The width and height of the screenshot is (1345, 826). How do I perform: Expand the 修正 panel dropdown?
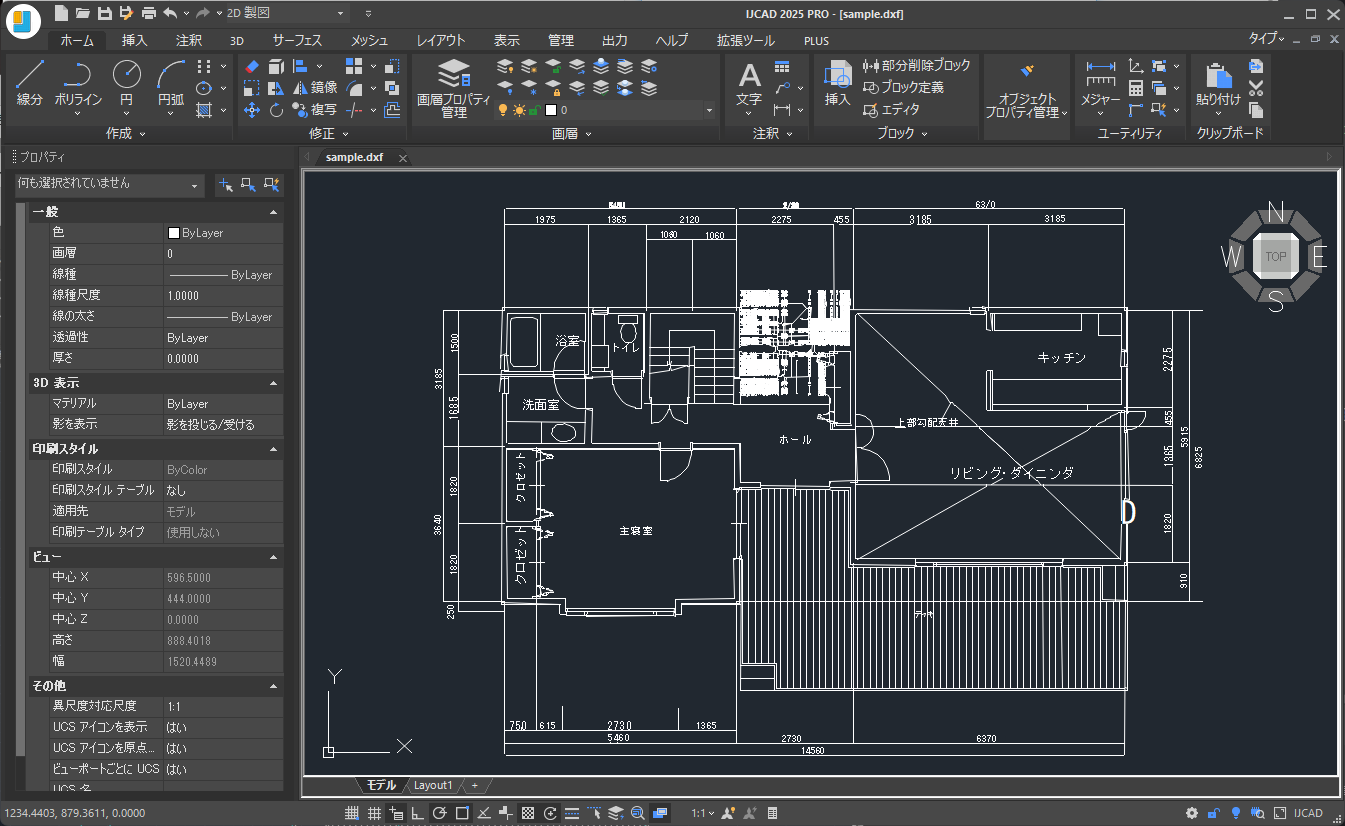point(329,133)
